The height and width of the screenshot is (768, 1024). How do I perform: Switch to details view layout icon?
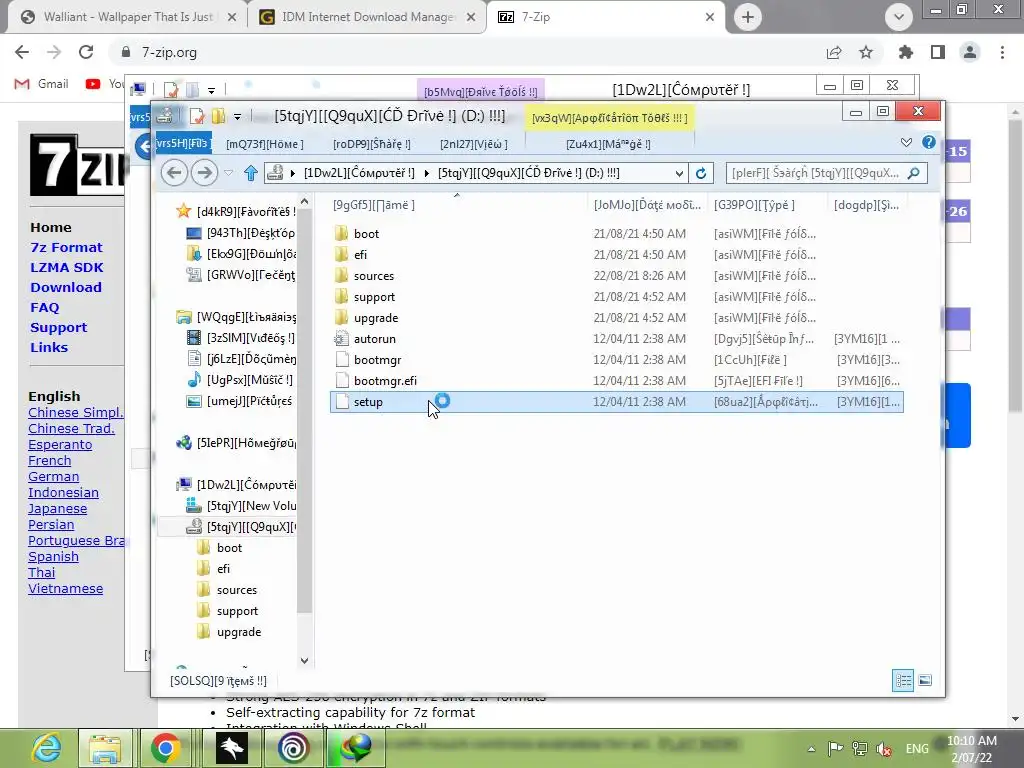pos(903,680)
